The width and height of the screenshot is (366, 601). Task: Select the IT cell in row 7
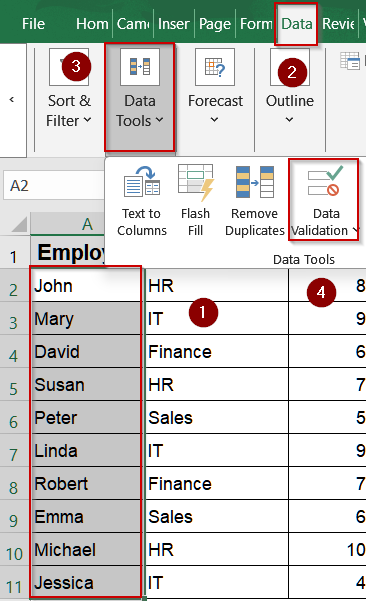[217, 450]
